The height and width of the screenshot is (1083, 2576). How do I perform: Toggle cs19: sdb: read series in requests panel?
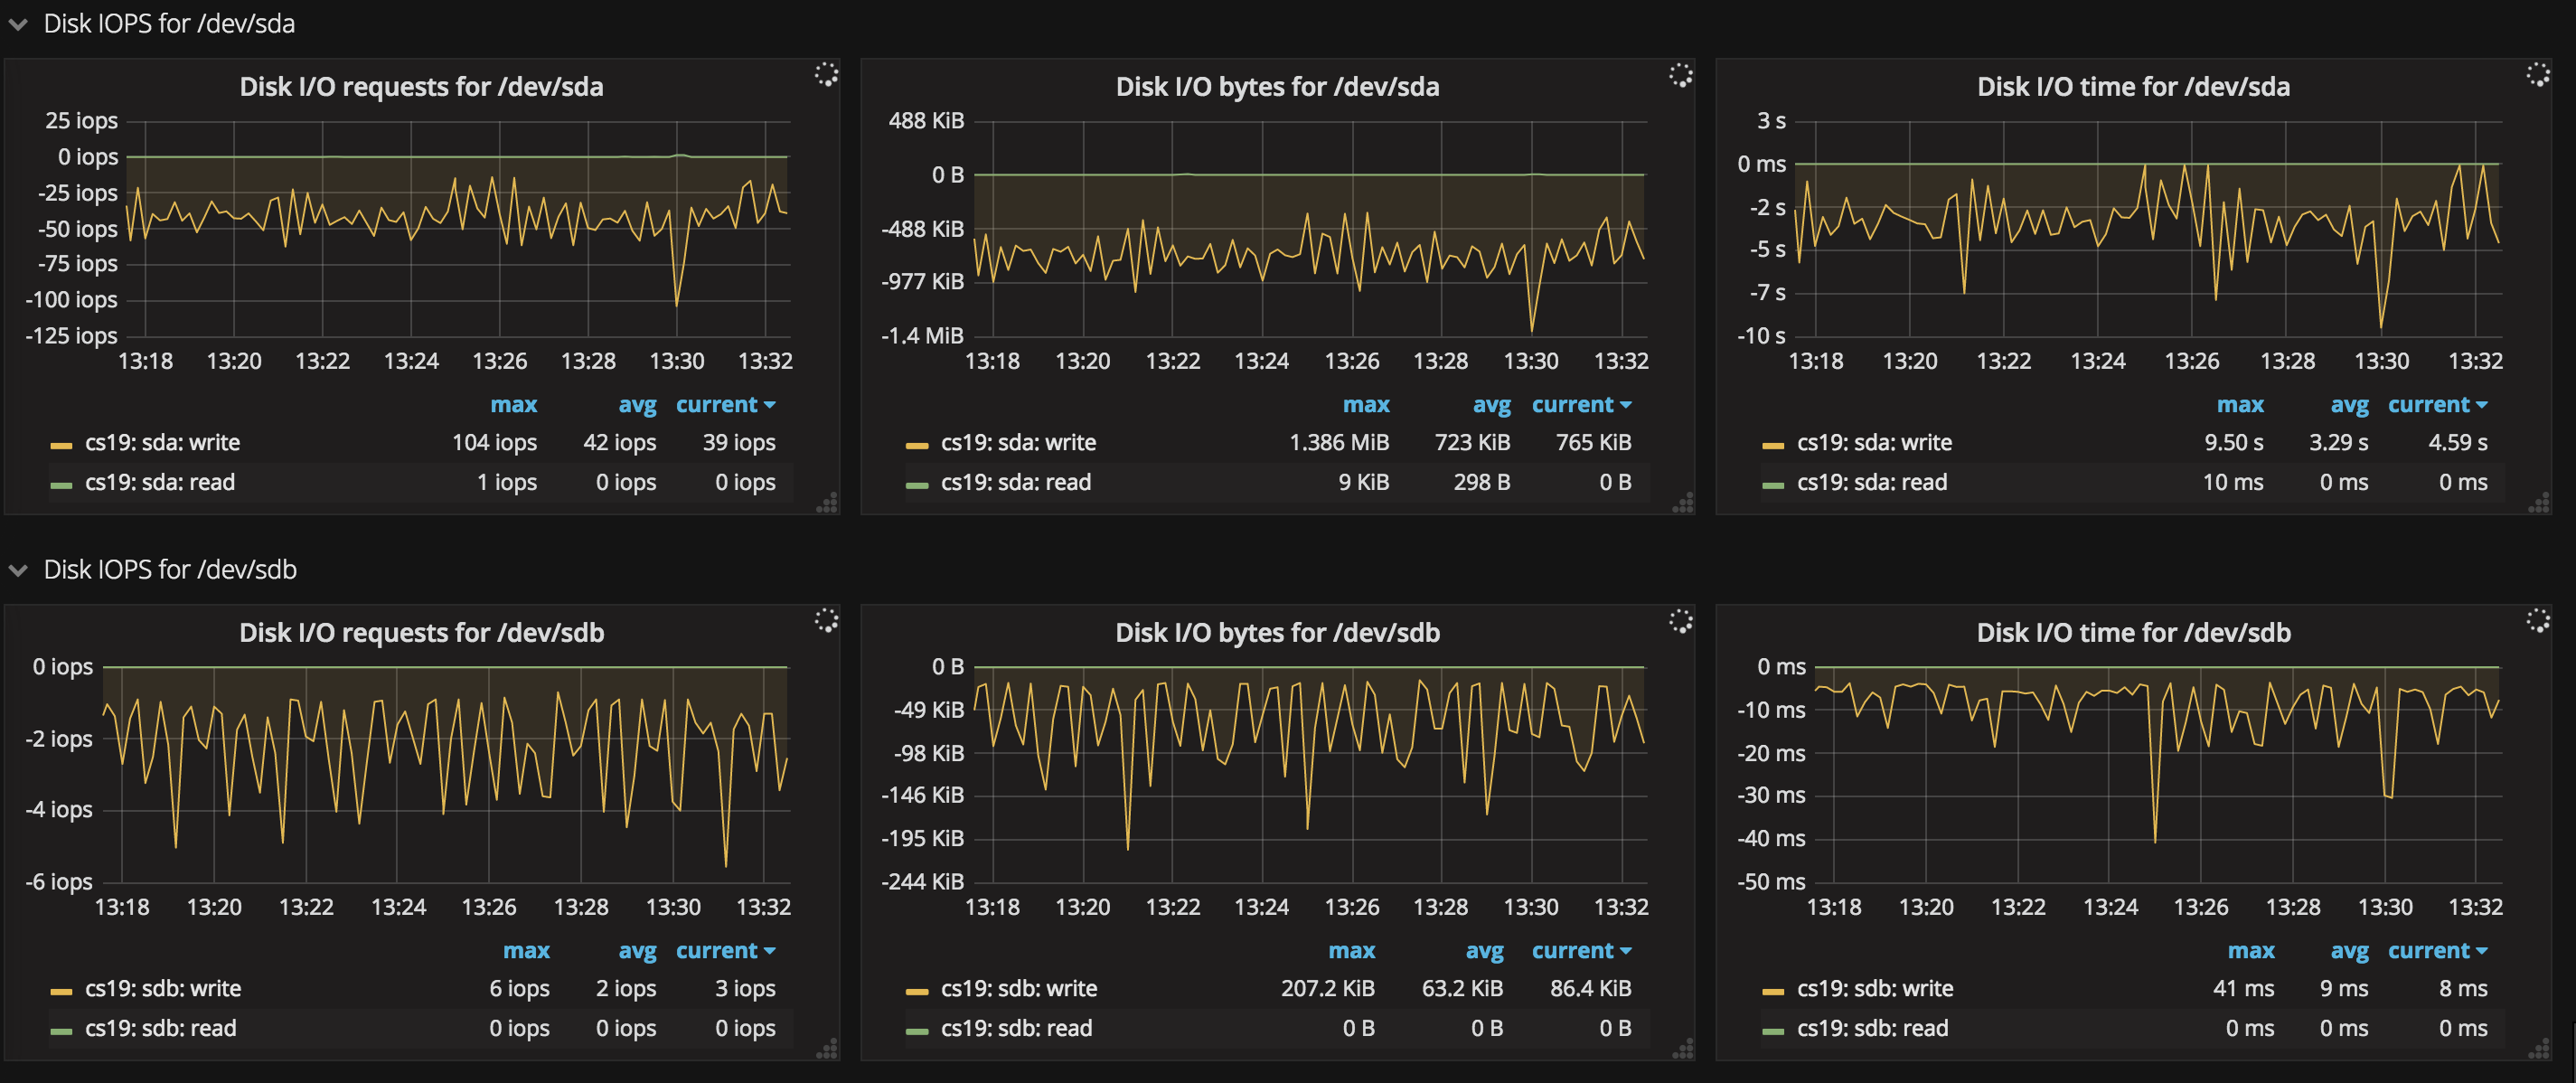coord(161,1028)
